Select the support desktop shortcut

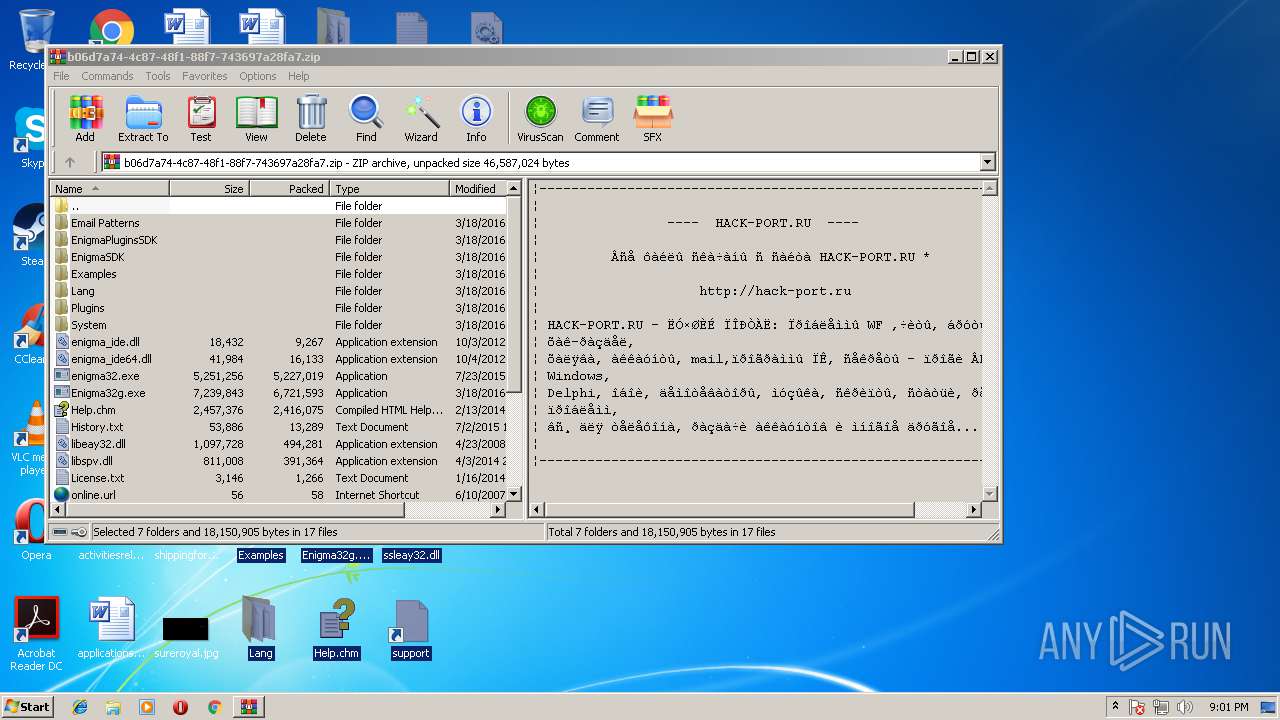[x=410, y=629]
